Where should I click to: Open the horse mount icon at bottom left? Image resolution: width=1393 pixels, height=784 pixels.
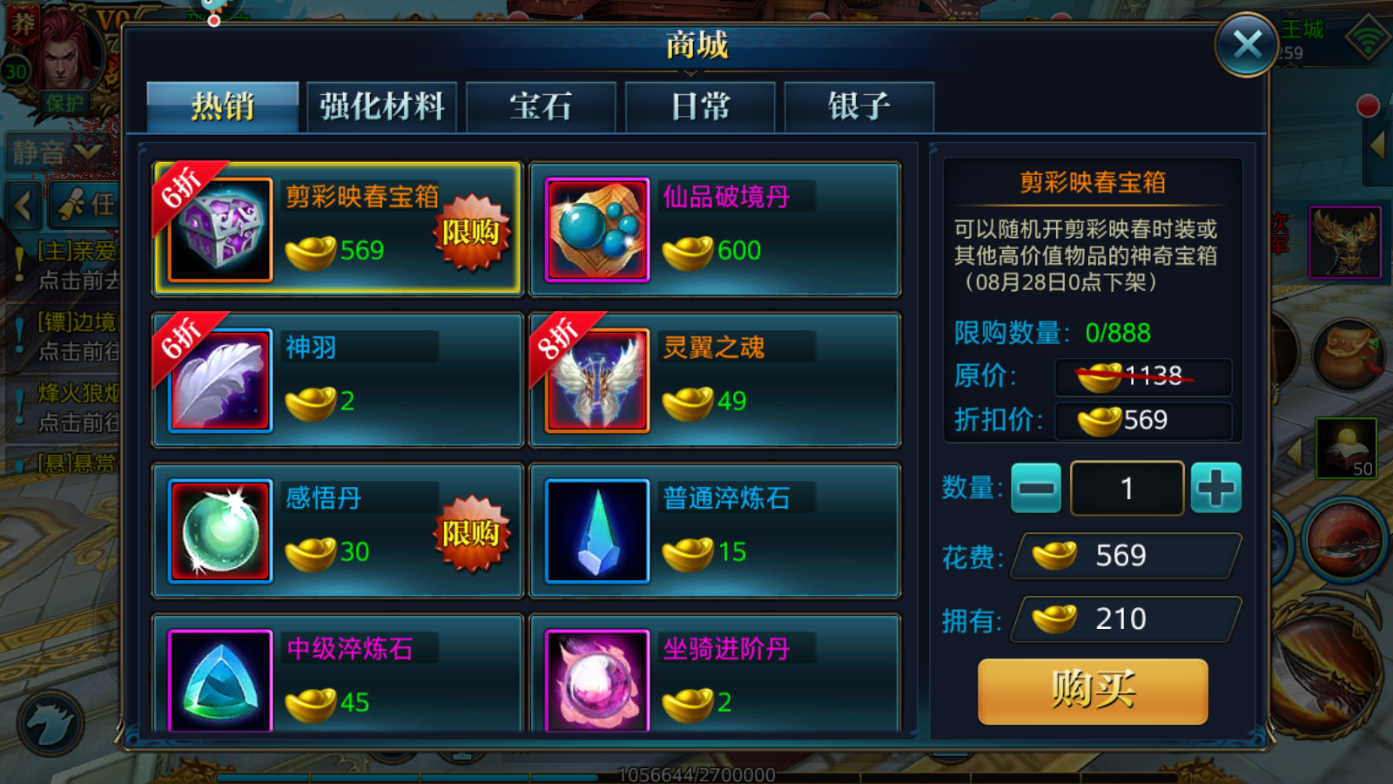click(x=50, y=722)
